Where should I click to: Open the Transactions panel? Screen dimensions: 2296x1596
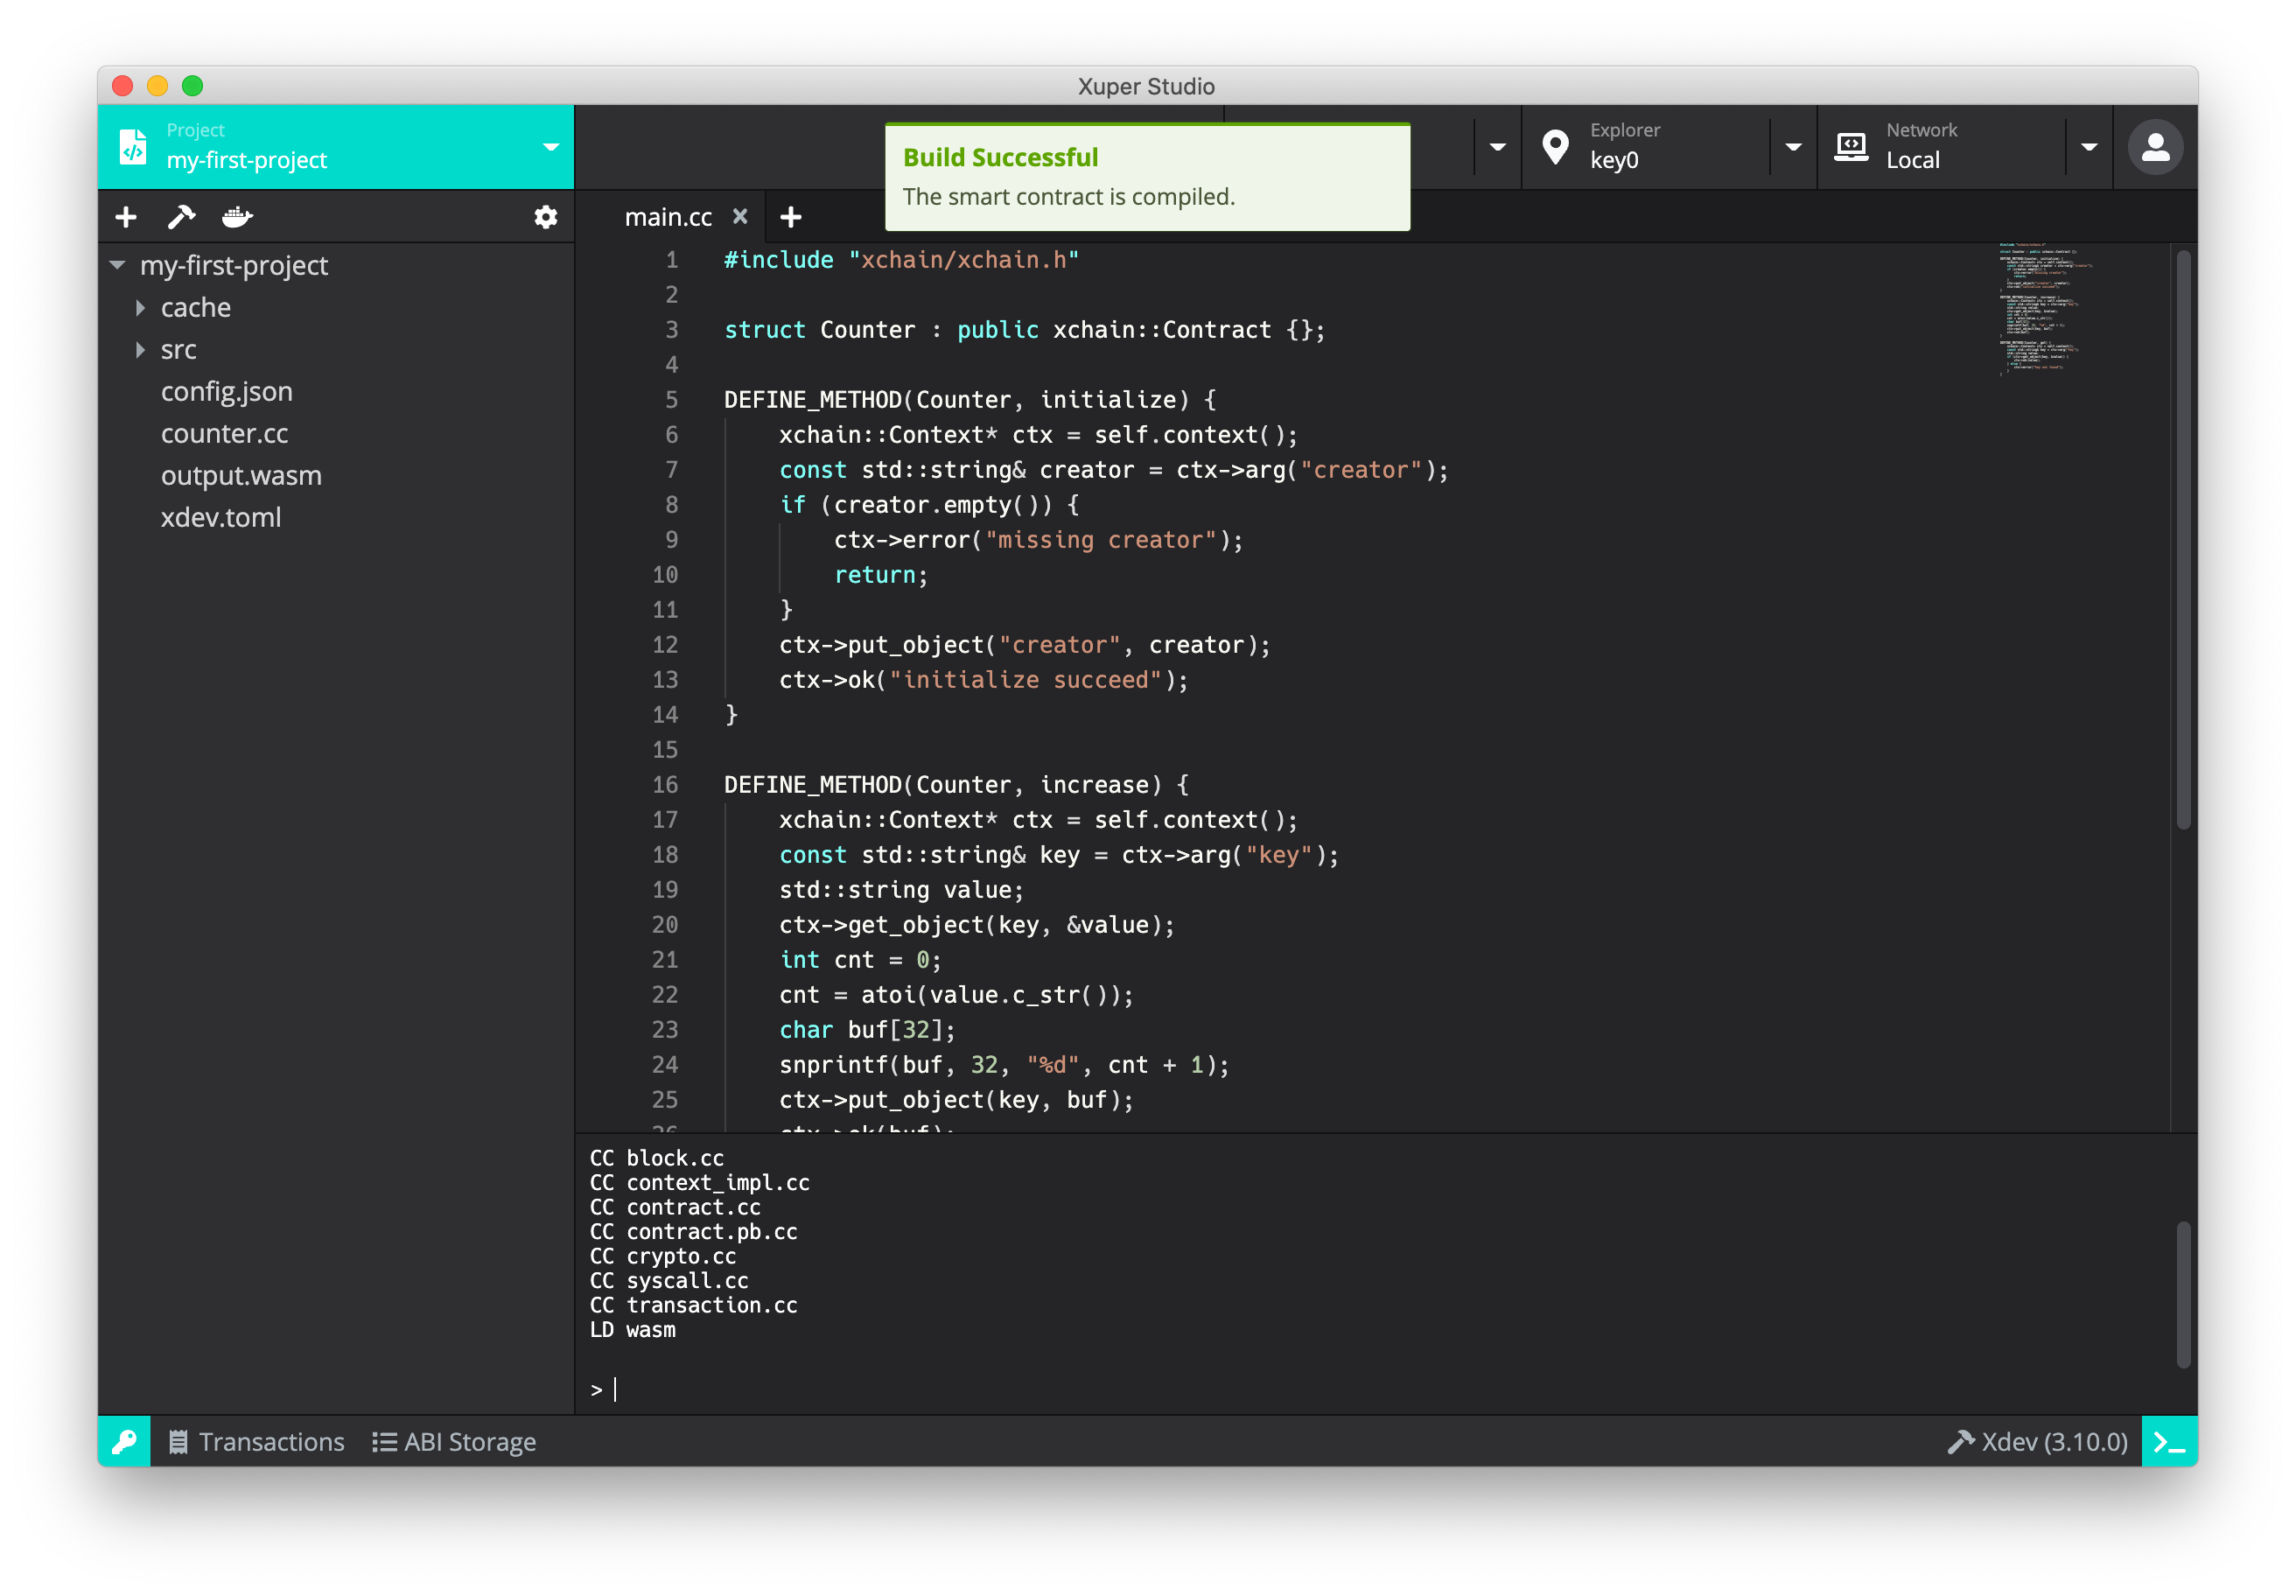click(x=257, y=1441)
